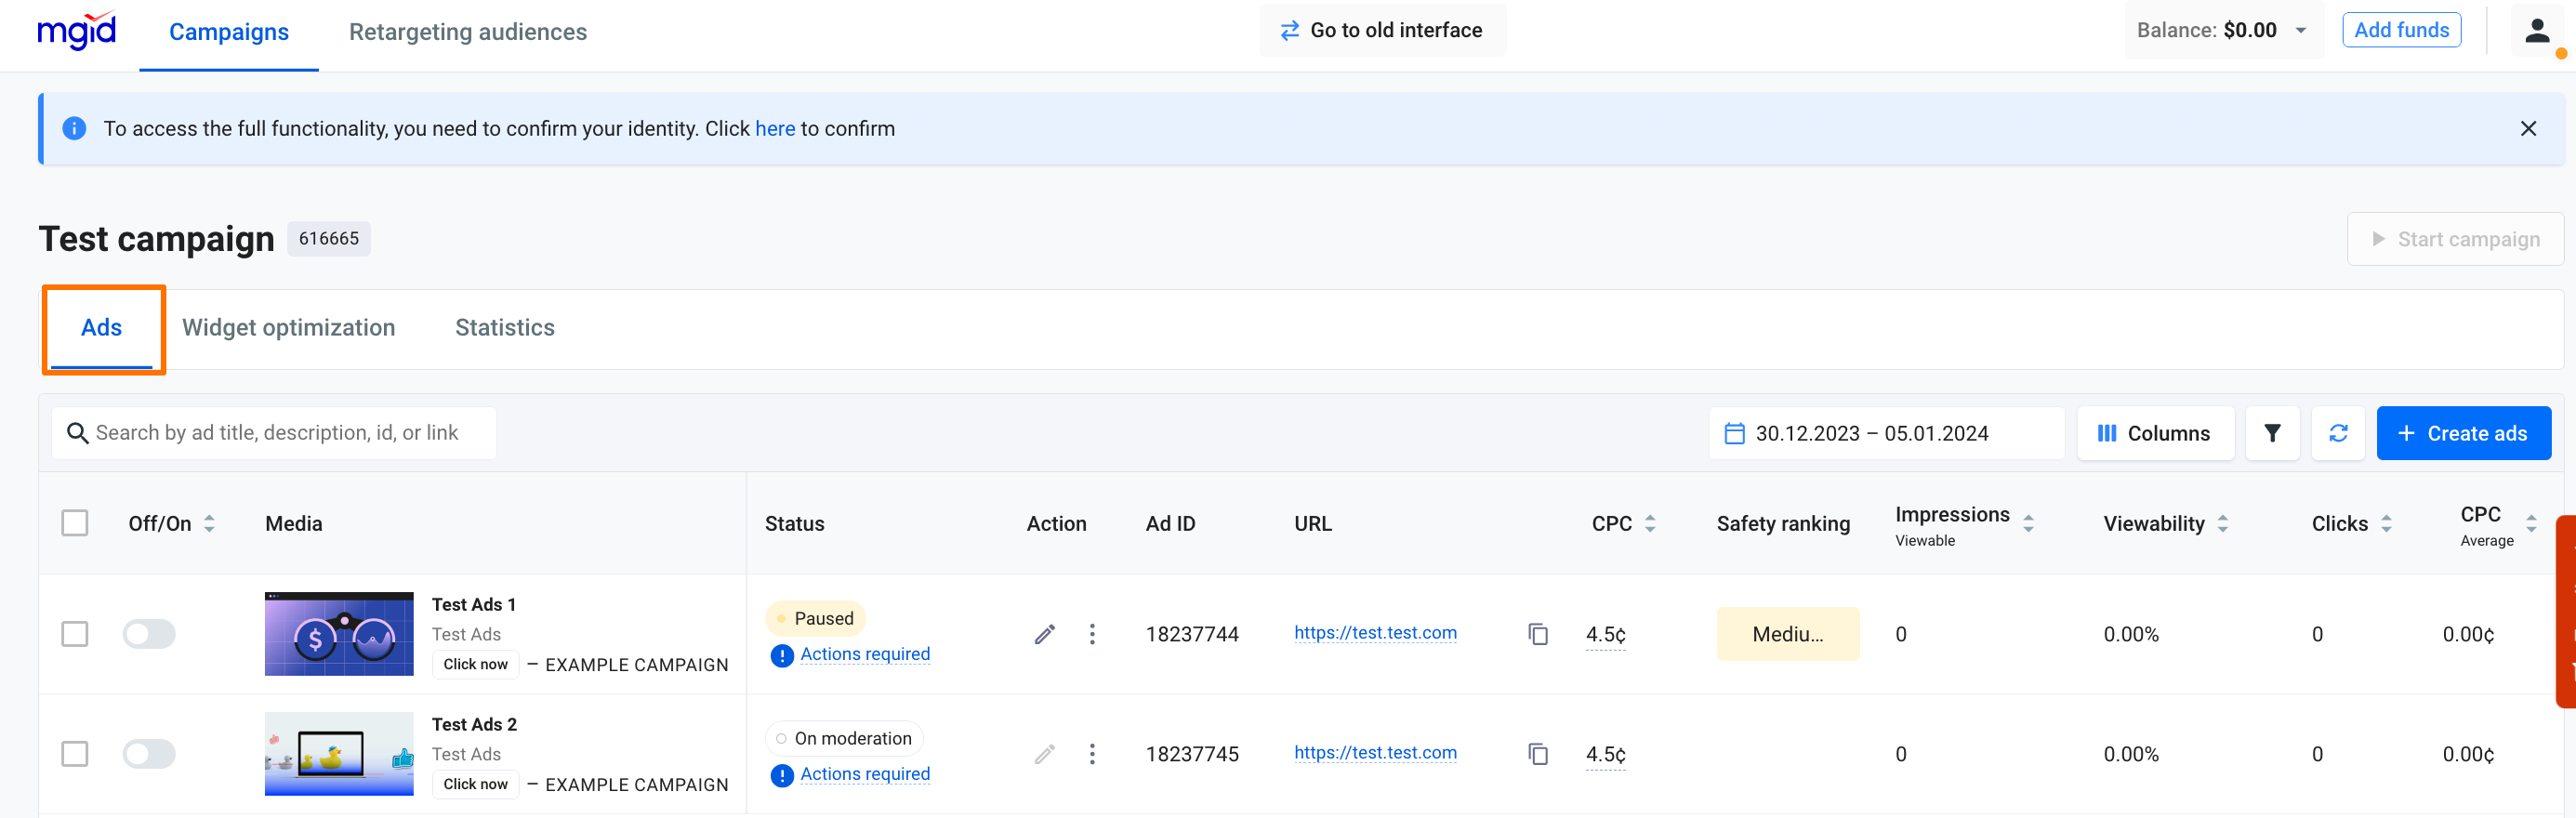The width and height of the screenshot is (2576, 818).
Task: Open the Statistics tab
Action: tap(504, 328)
